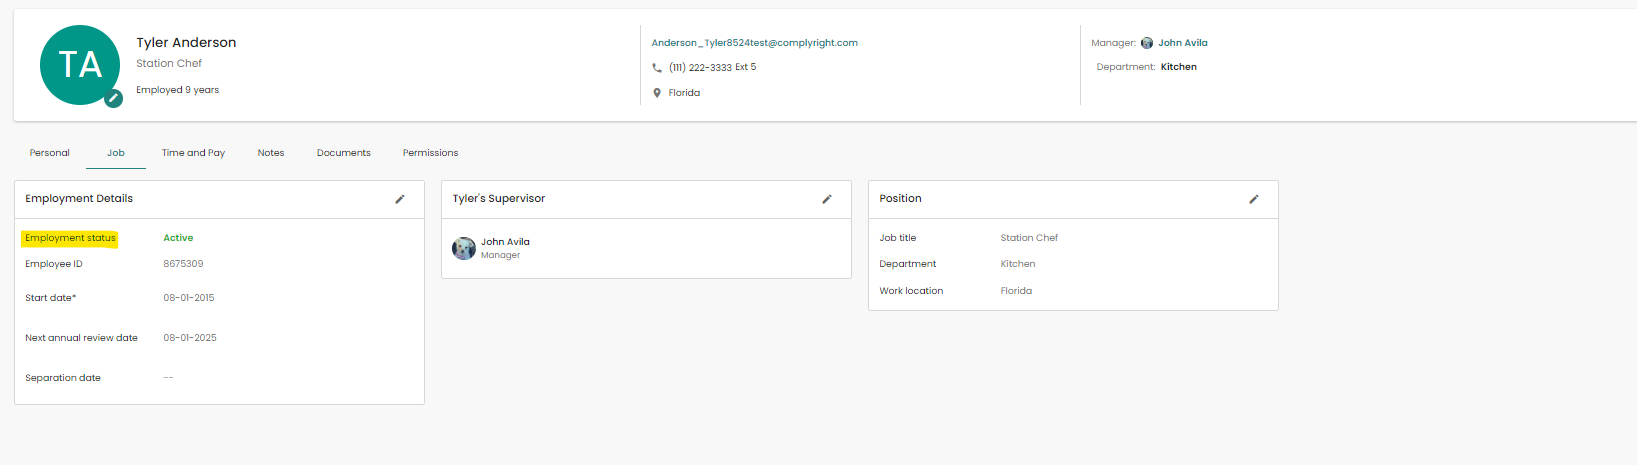
Task: Open manager John Avila link in header
Action: pyautogui.click(x=1183, y=43)
